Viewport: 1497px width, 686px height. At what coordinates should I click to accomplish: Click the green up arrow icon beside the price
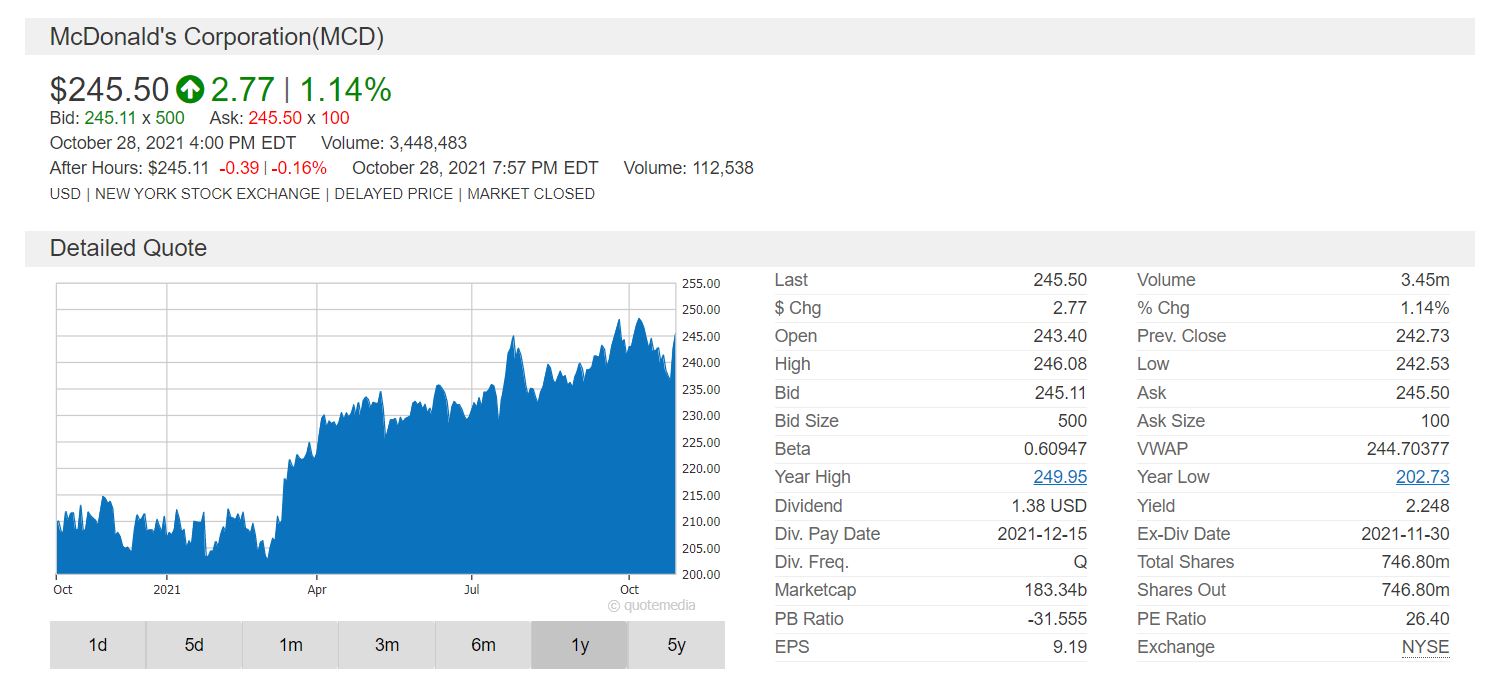point(189,90)
